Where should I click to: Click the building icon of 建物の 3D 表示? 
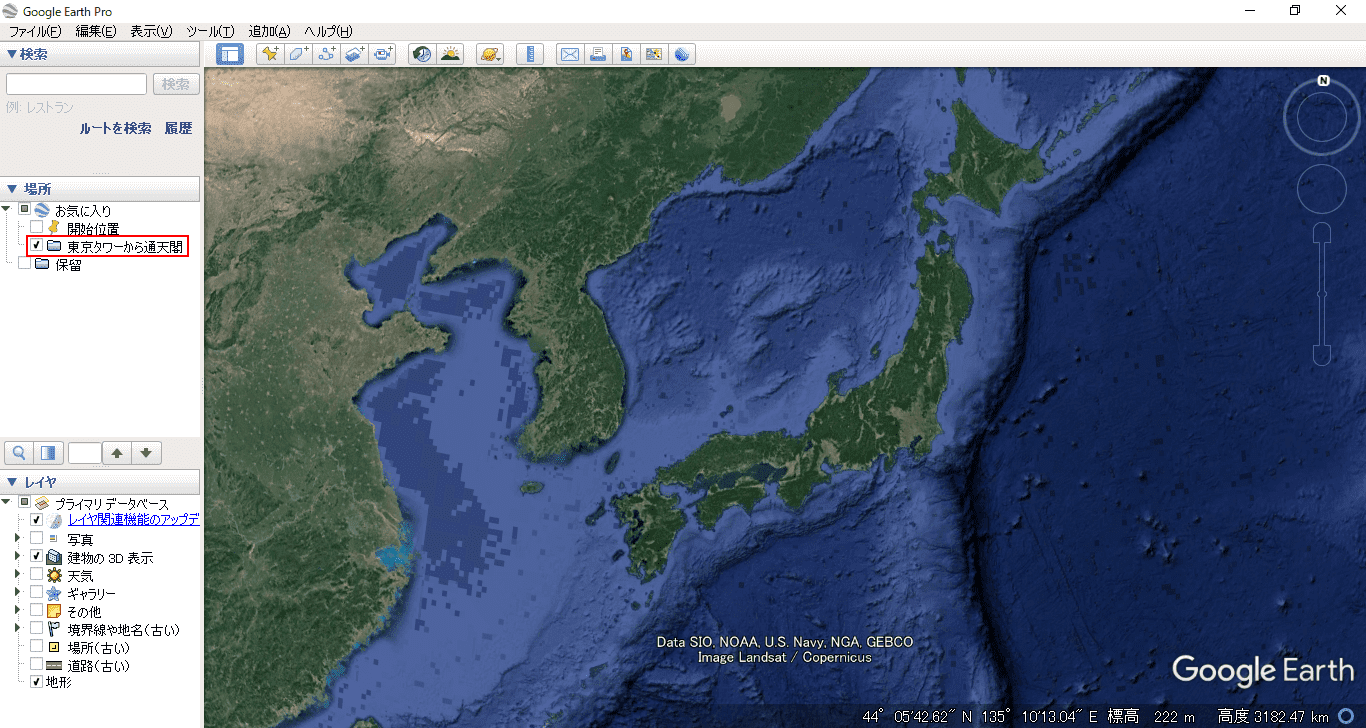coord(54,557)
